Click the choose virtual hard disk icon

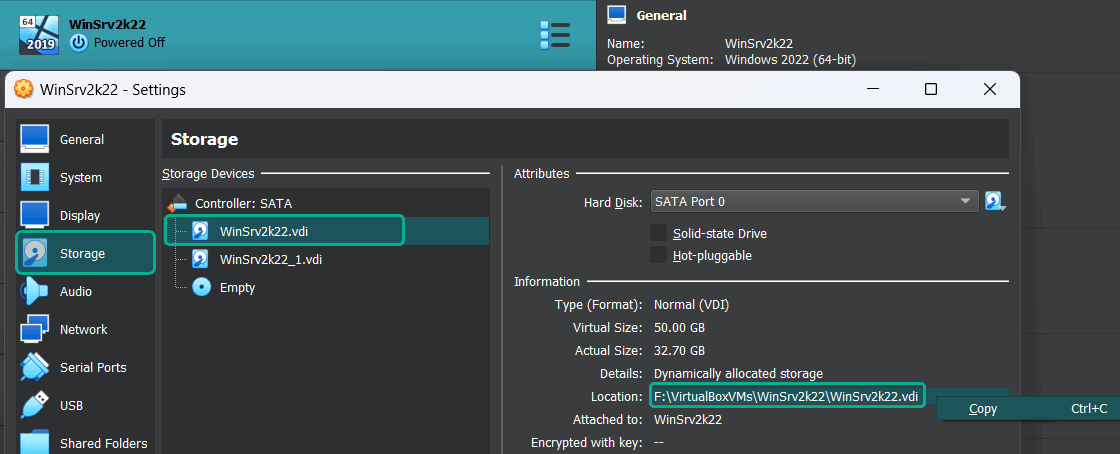pyautogui.click(x=995, y=201)
